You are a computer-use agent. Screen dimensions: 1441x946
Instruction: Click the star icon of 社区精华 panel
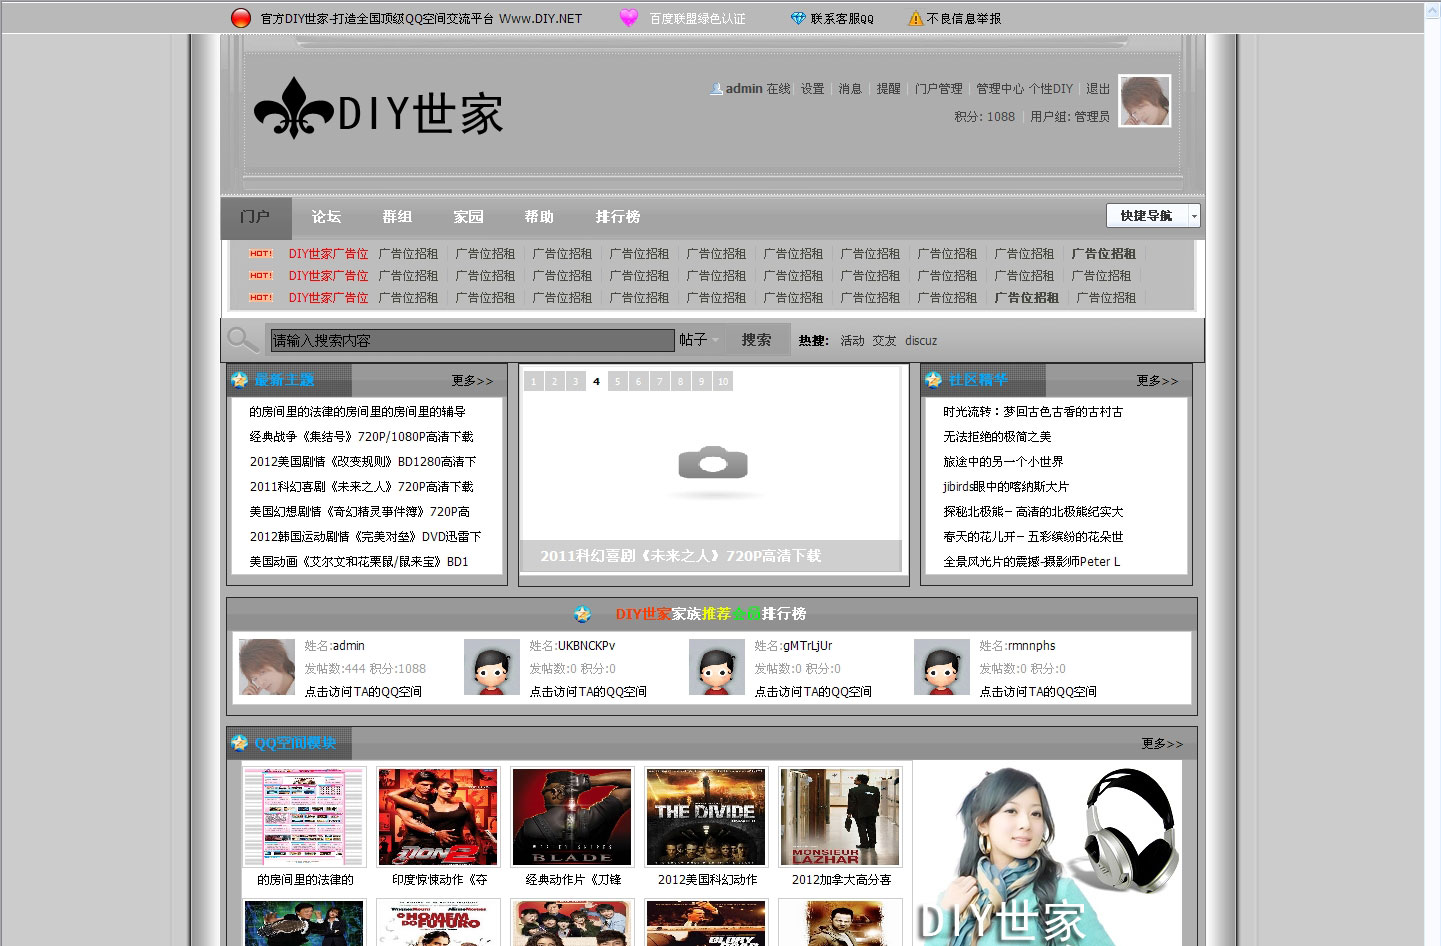coord(933,380)
